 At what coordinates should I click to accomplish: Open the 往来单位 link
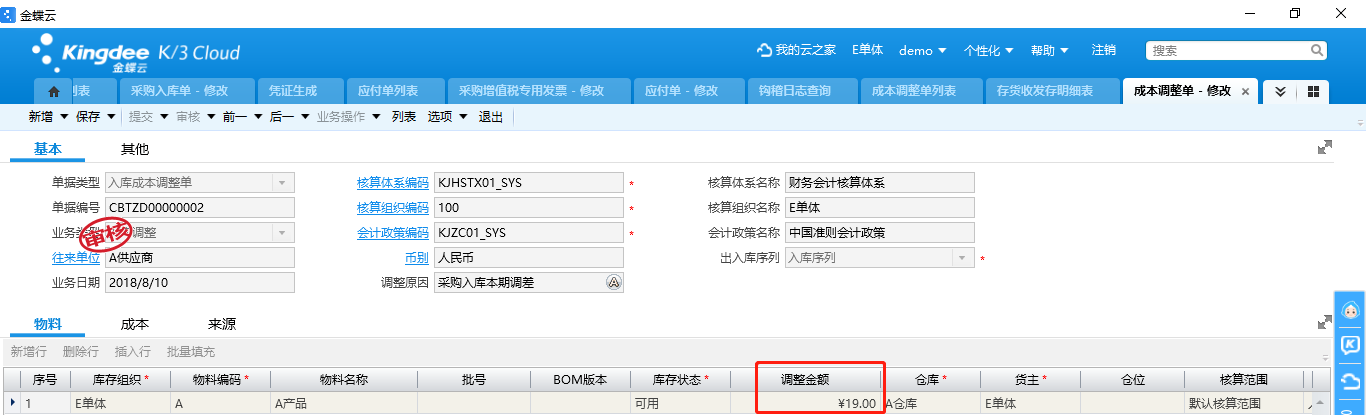(x=76, y=257)
